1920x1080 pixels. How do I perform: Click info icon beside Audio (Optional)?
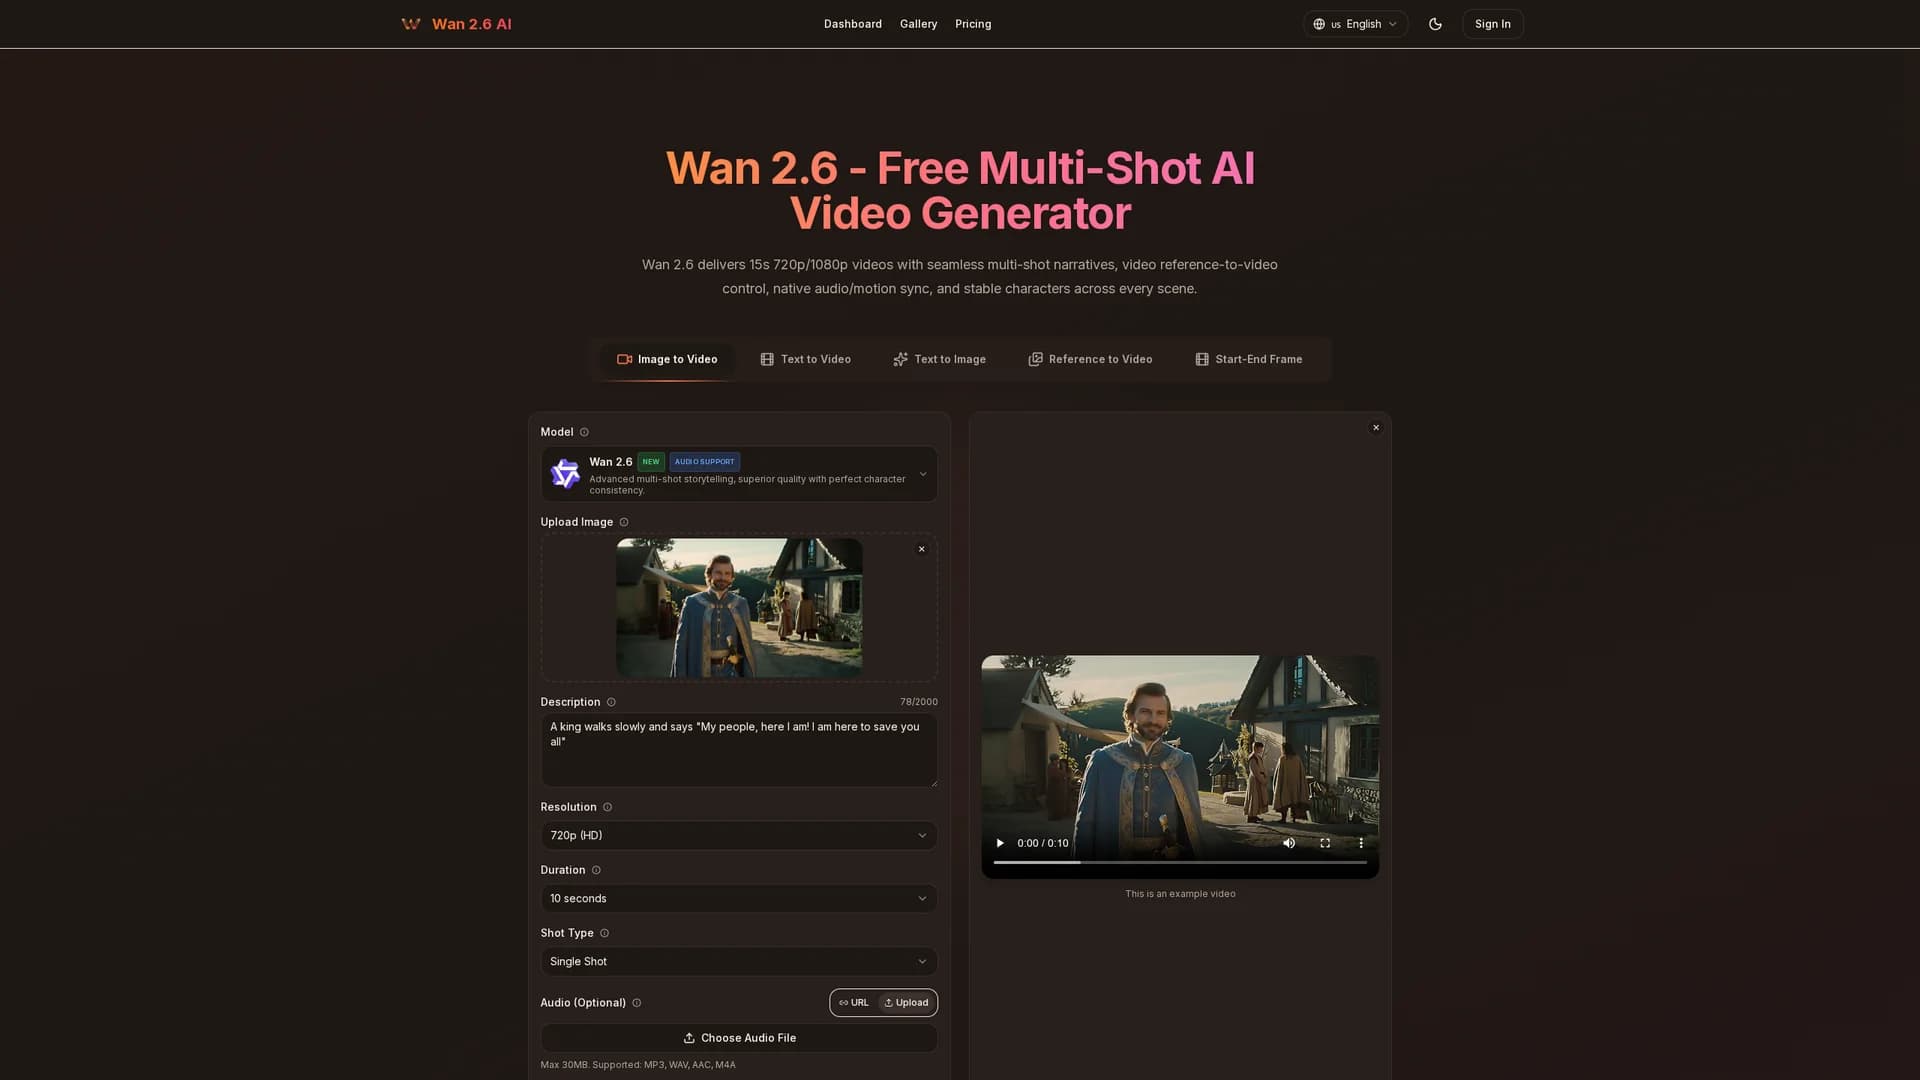click(x=636, y=1003)
